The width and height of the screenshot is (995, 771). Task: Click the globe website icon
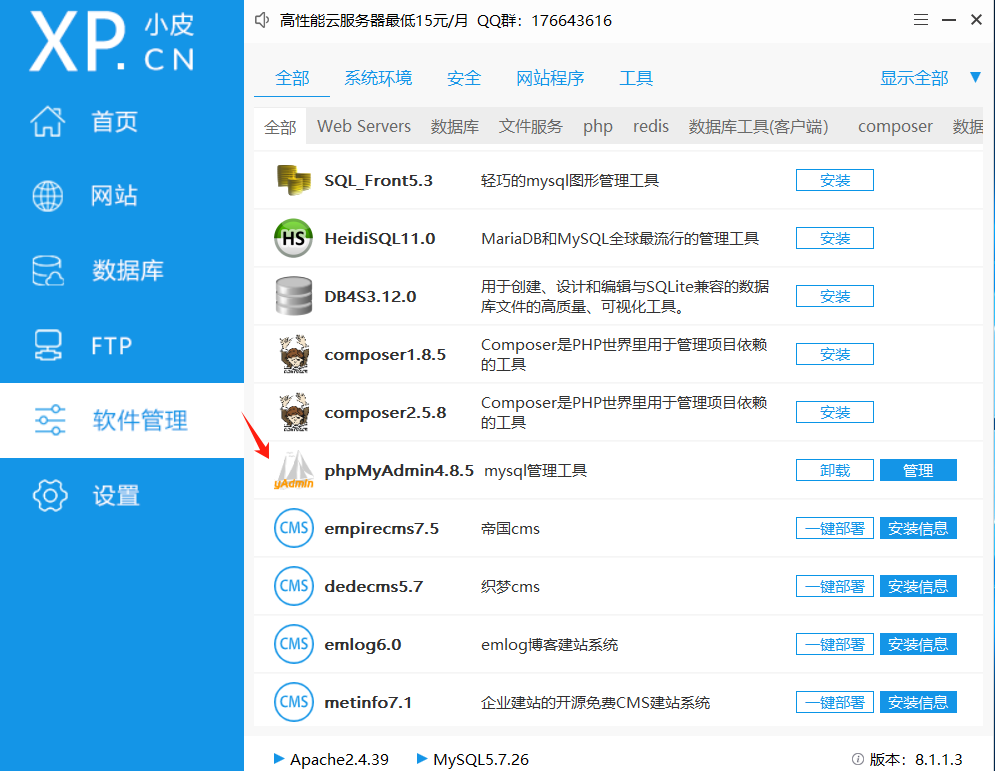(48, 195)
